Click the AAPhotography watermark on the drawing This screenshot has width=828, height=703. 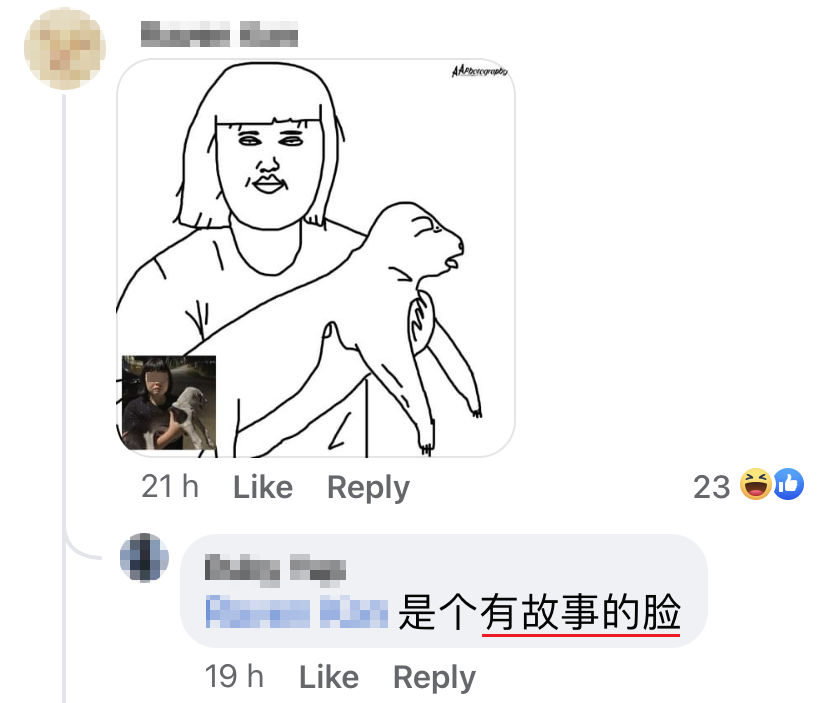tap(479, 71)
